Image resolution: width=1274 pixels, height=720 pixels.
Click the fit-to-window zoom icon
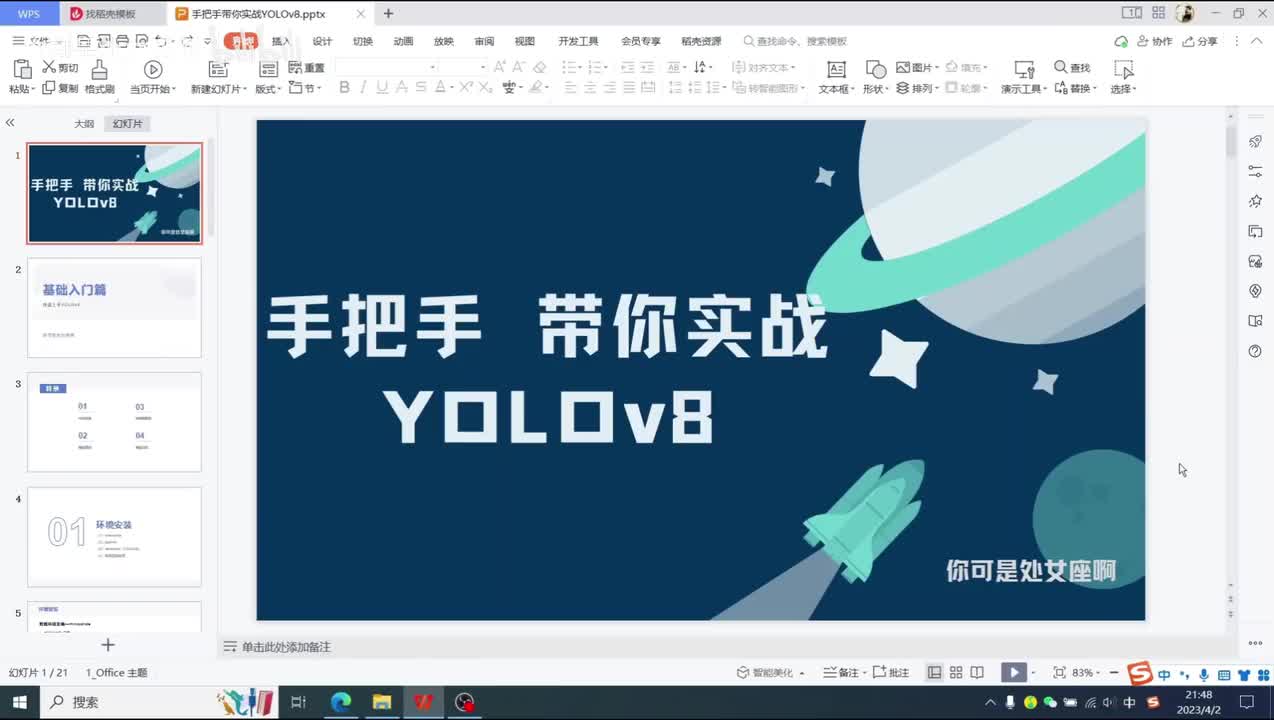(x=1060, y=673)
